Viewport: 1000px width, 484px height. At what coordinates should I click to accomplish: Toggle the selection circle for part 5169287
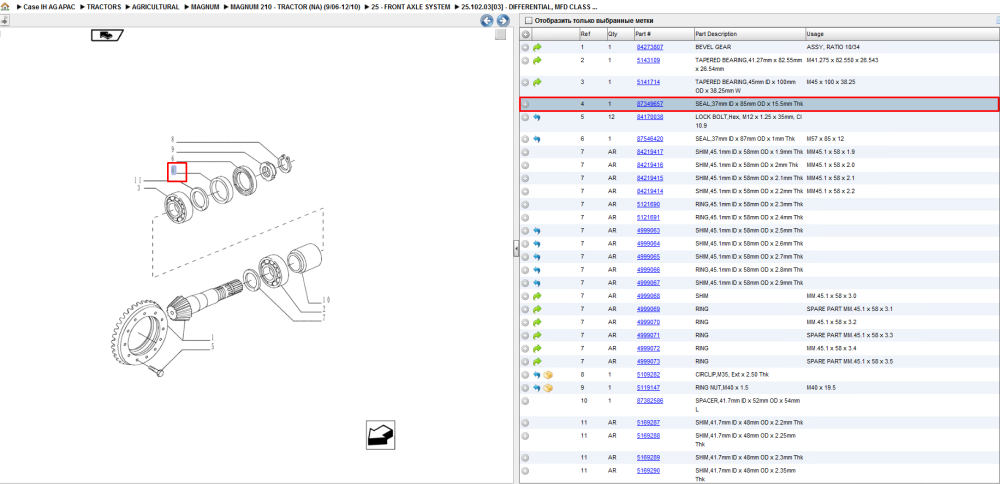coord(526,423)
